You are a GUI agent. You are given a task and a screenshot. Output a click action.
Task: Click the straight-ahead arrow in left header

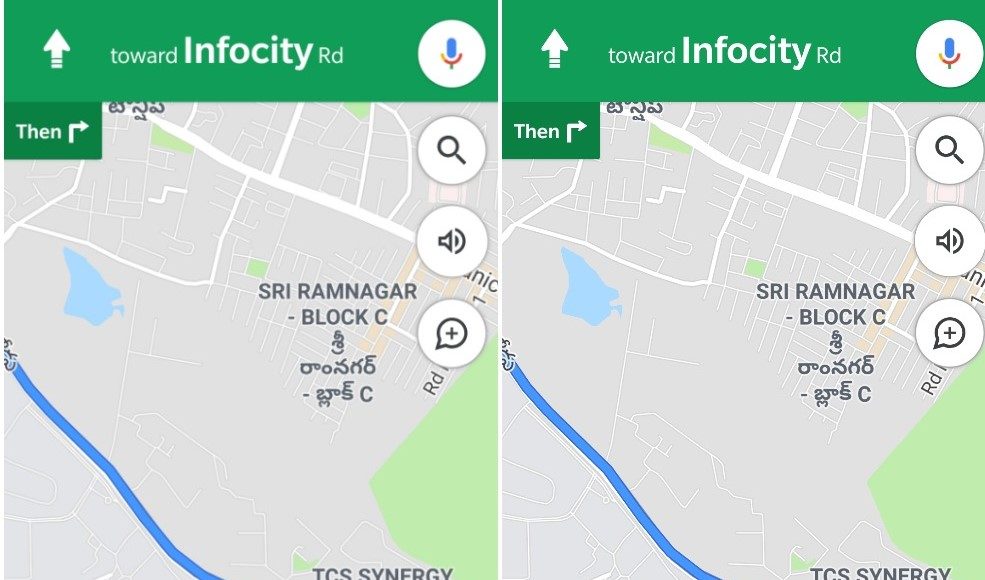[57, 48]
